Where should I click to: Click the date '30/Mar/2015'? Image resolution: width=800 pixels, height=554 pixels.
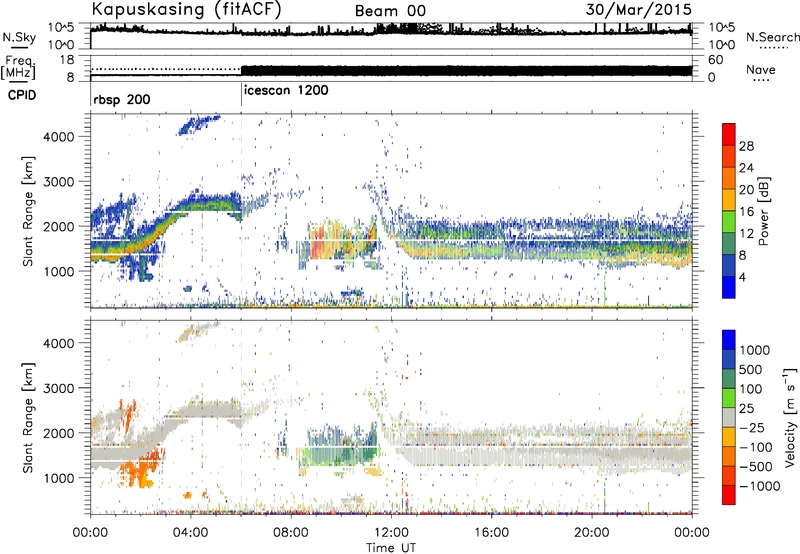click(x=638, y=10)
